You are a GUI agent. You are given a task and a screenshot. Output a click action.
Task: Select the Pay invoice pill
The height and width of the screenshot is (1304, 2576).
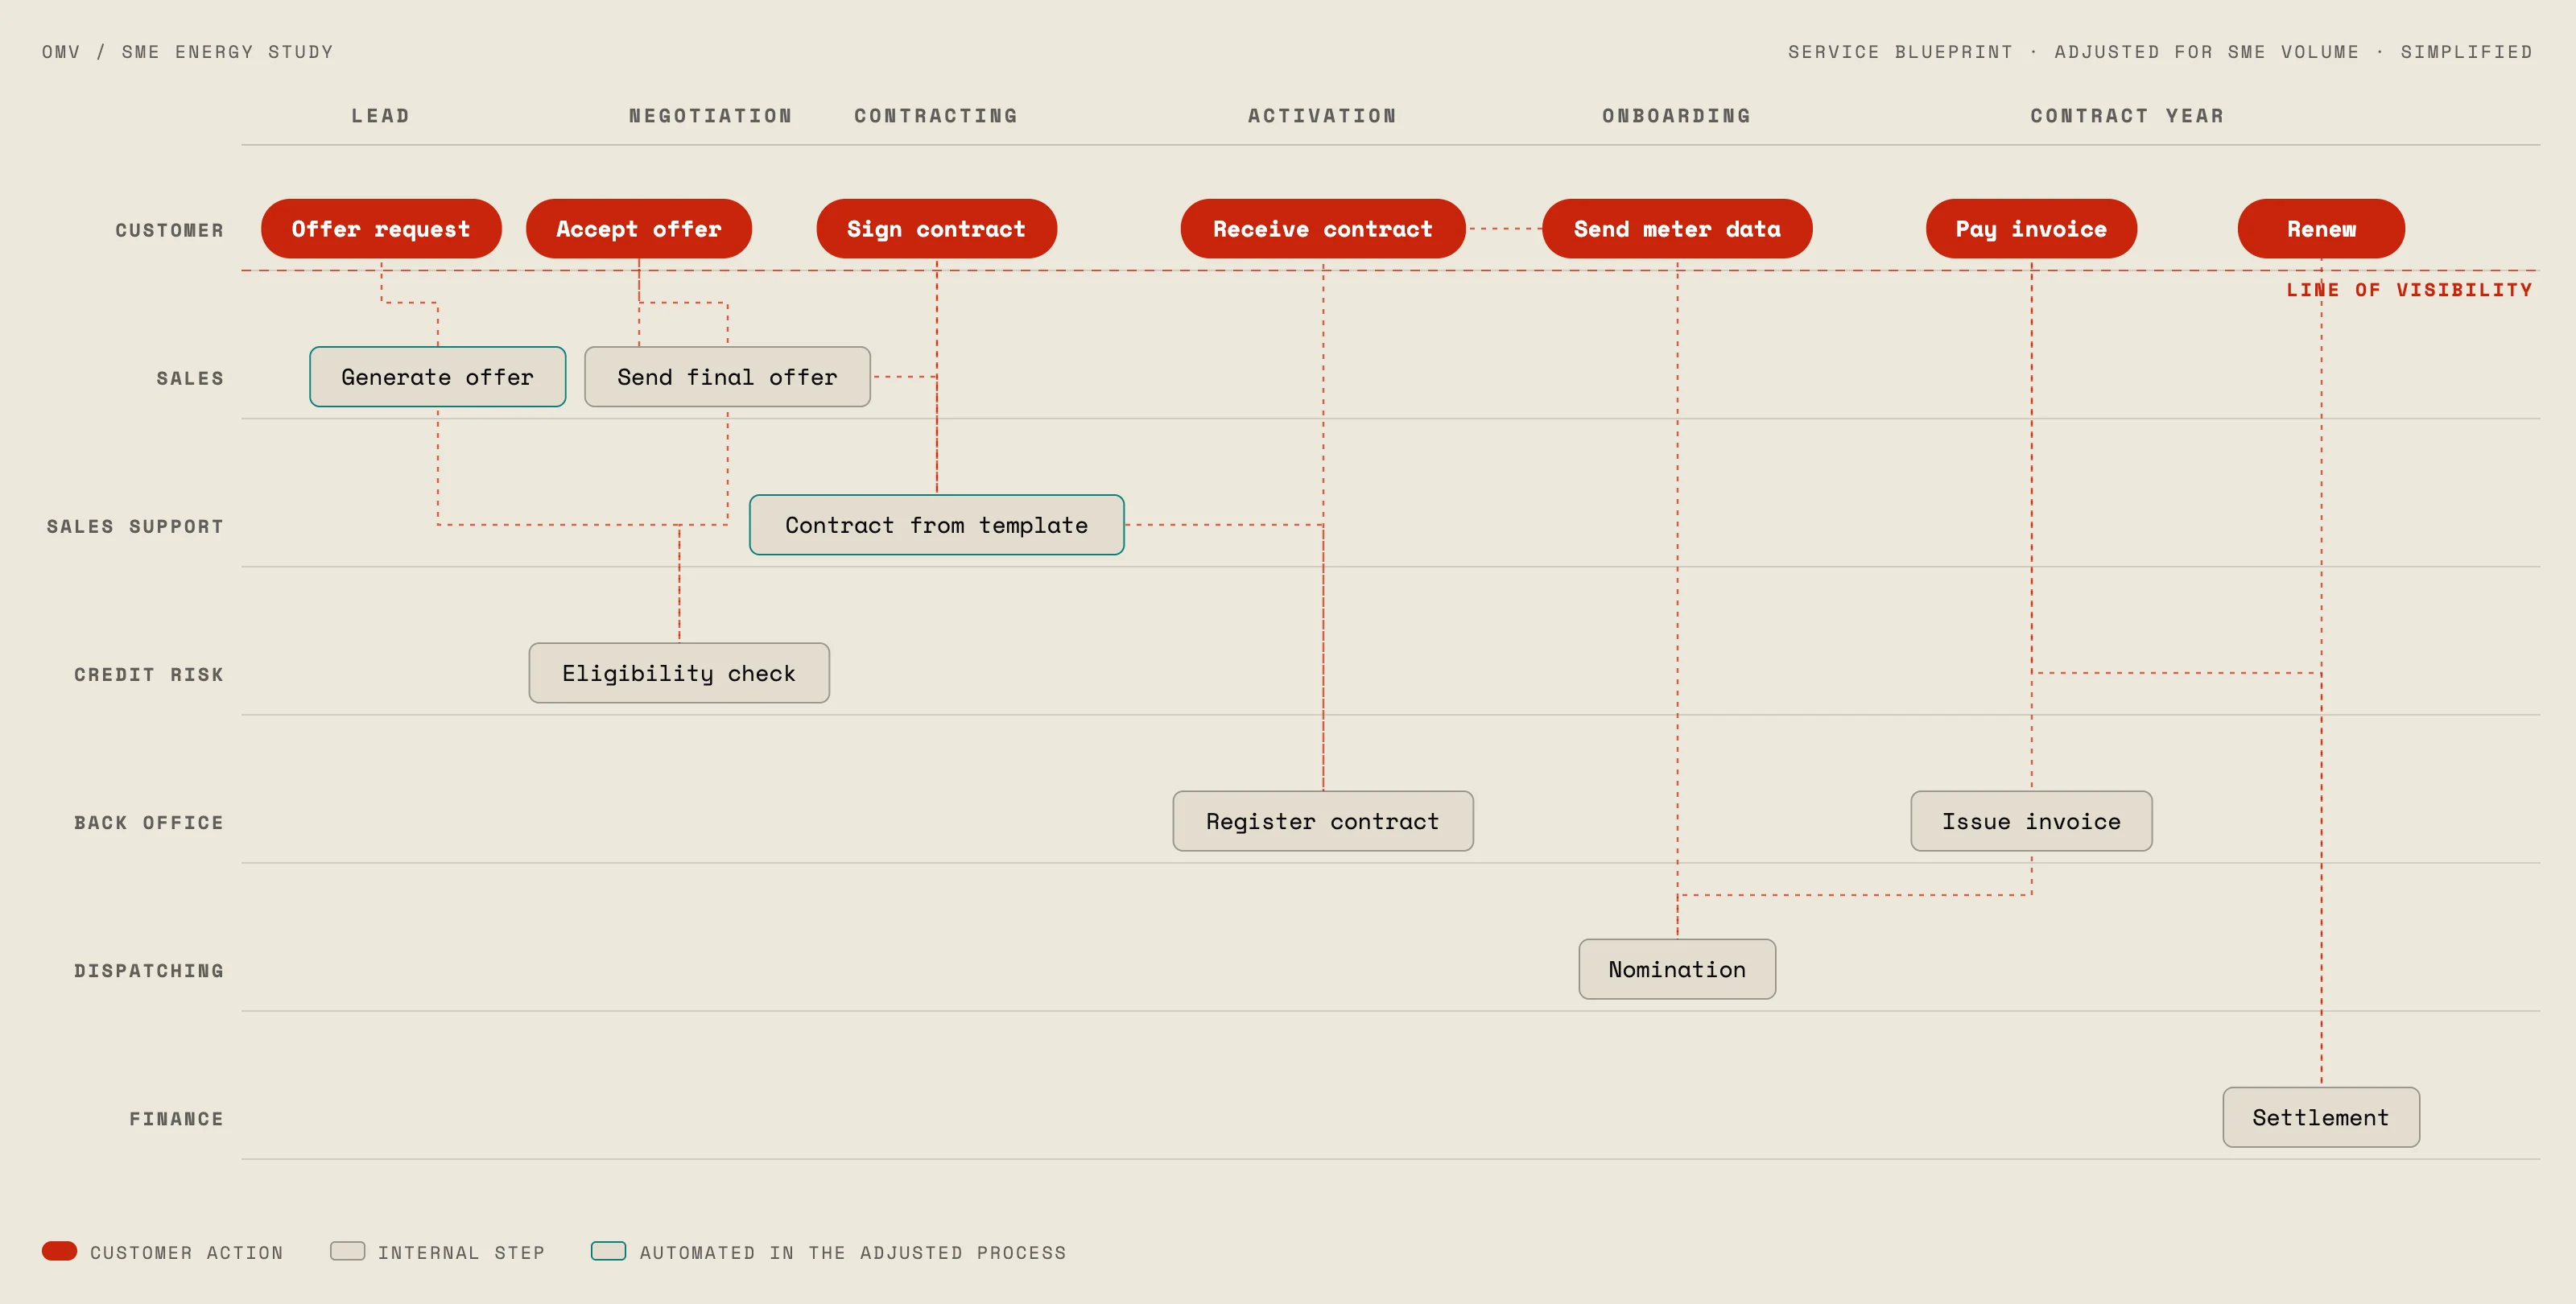pyautogui.click(x=2031, y=229)
